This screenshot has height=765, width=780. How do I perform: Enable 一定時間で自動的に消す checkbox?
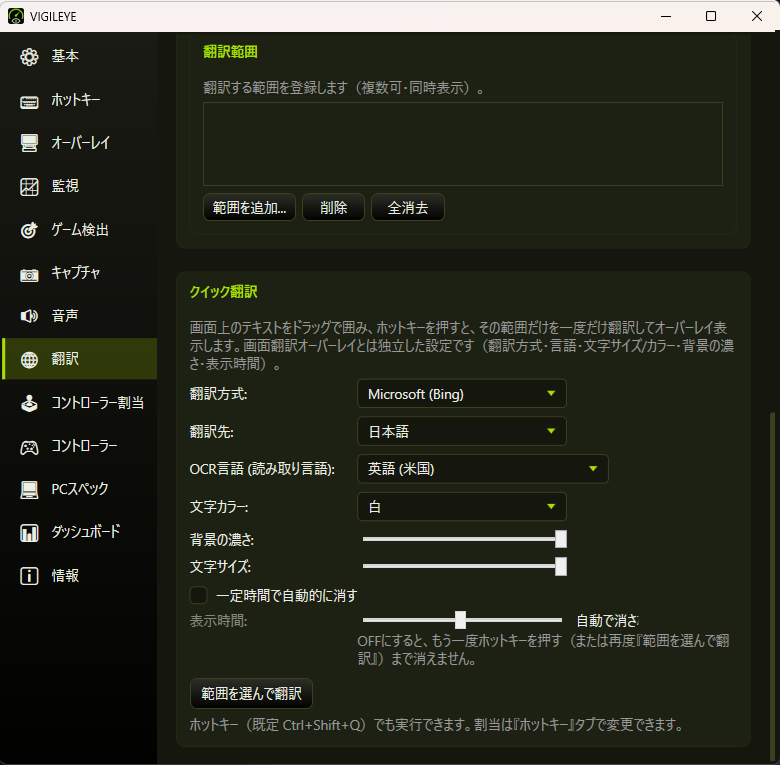[x=198, y=595]
